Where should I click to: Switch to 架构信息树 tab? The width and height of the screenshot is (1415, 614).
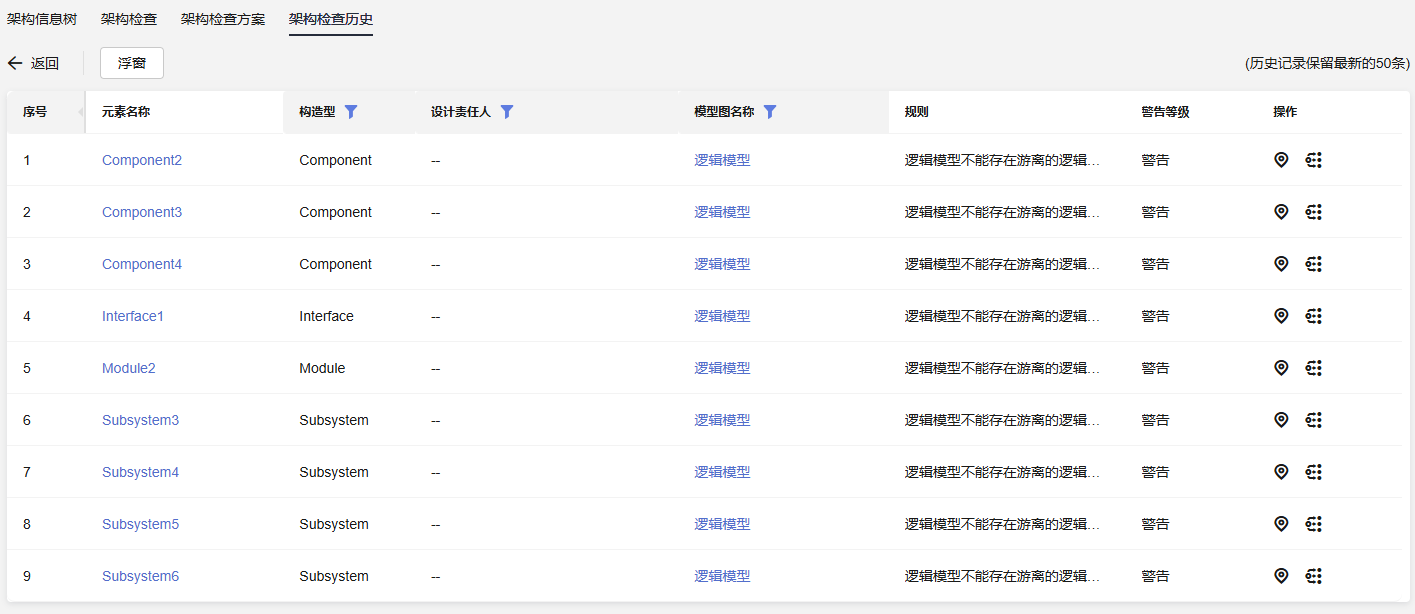(x=42, y=19)
